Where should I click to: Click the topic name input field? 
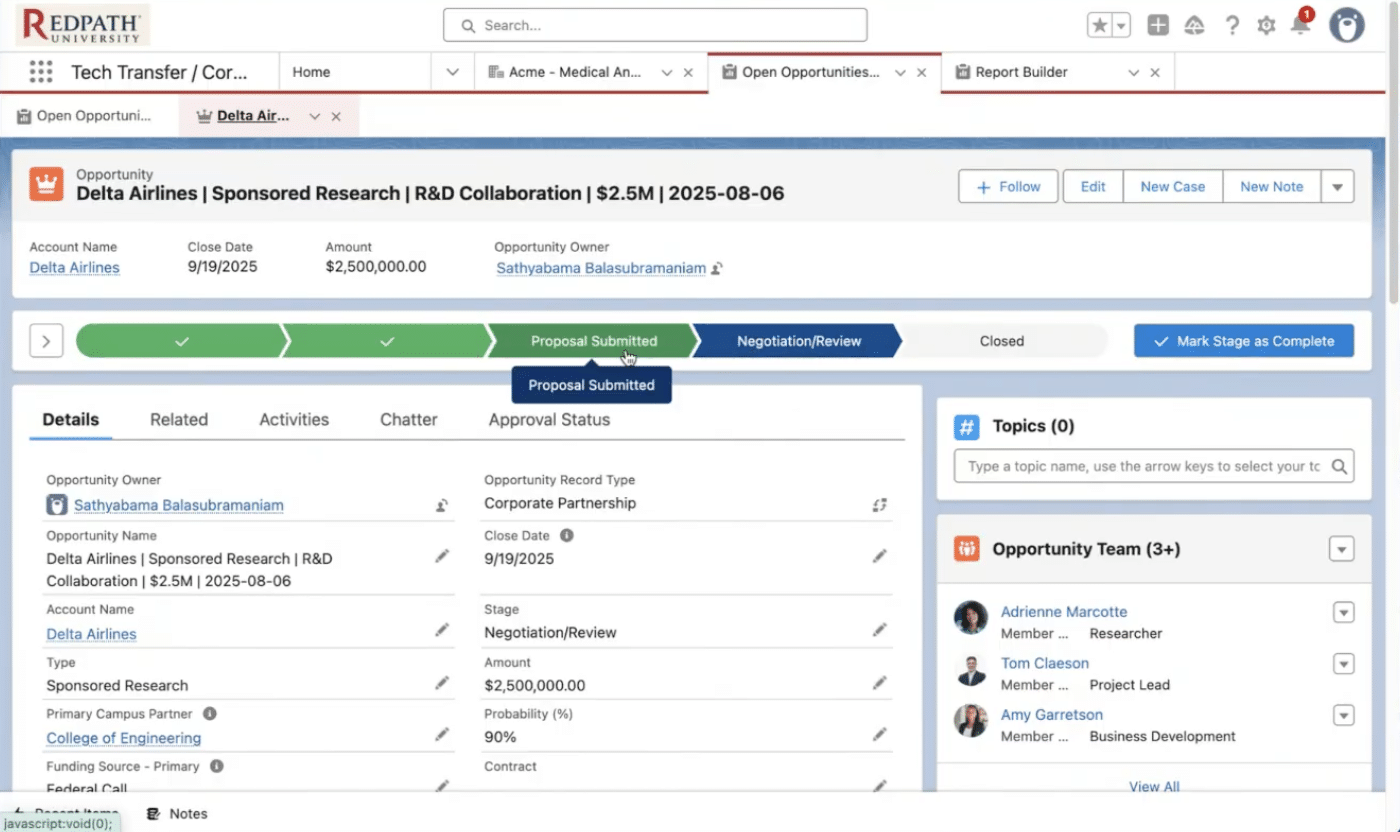tap(1154, 466)
